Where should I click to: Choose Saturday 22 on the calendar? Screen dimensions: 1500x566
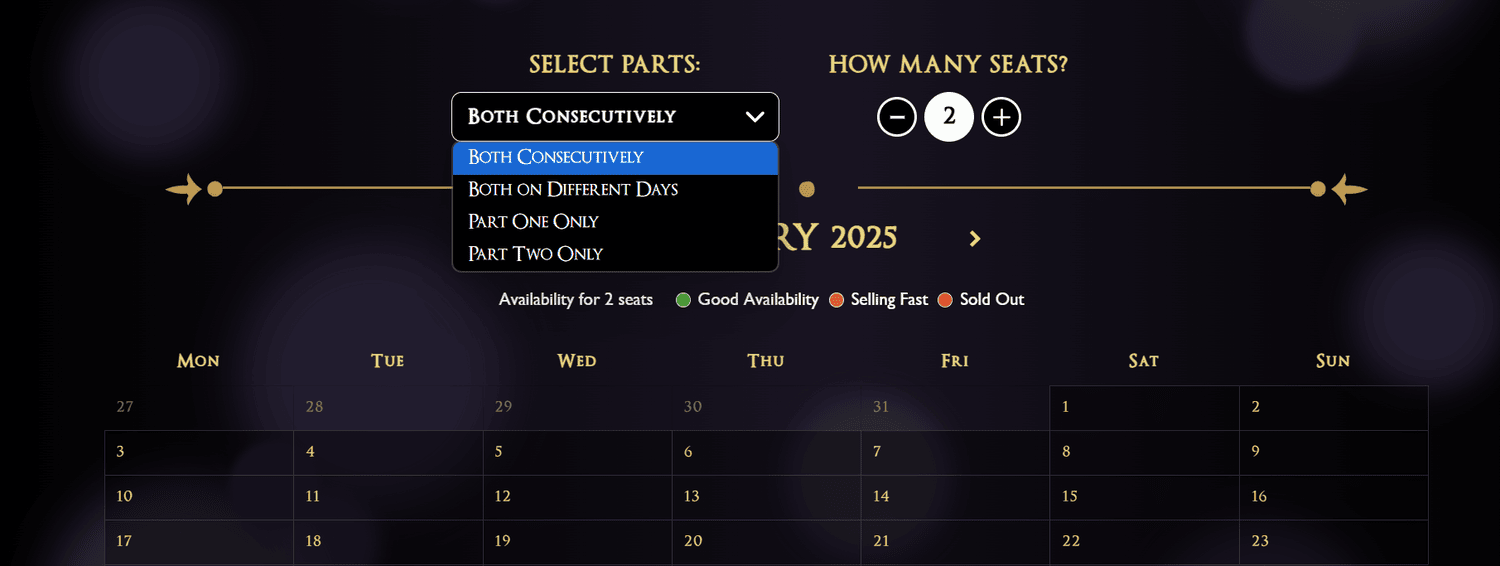pyautogui.click(x=1144, y=542)
